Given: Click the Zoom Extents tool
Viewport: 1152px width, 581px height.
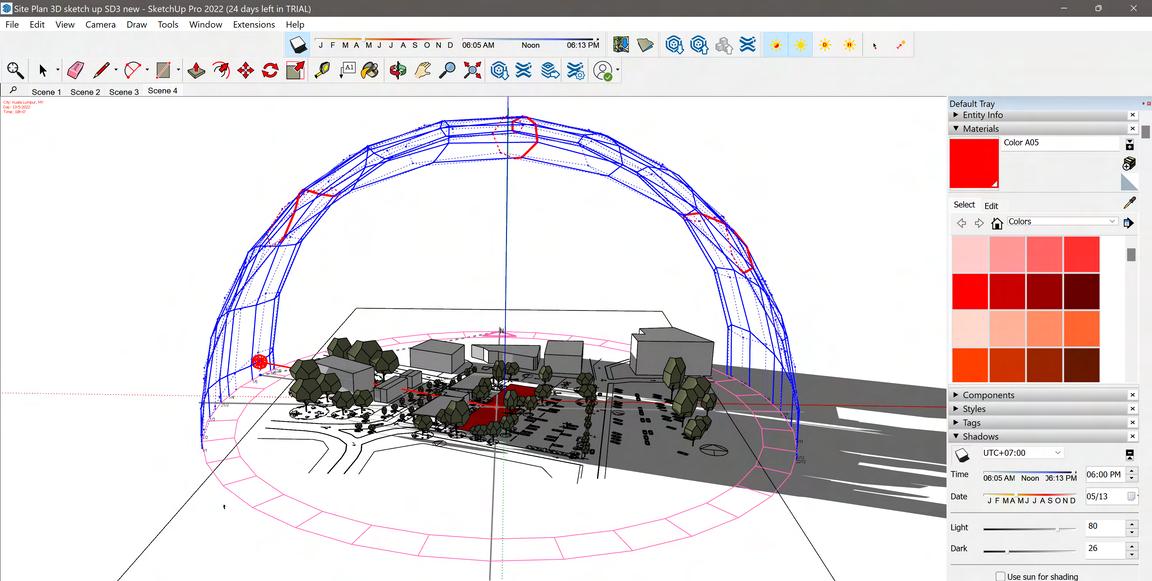Looking at the screenshot, I should point(472,70).
